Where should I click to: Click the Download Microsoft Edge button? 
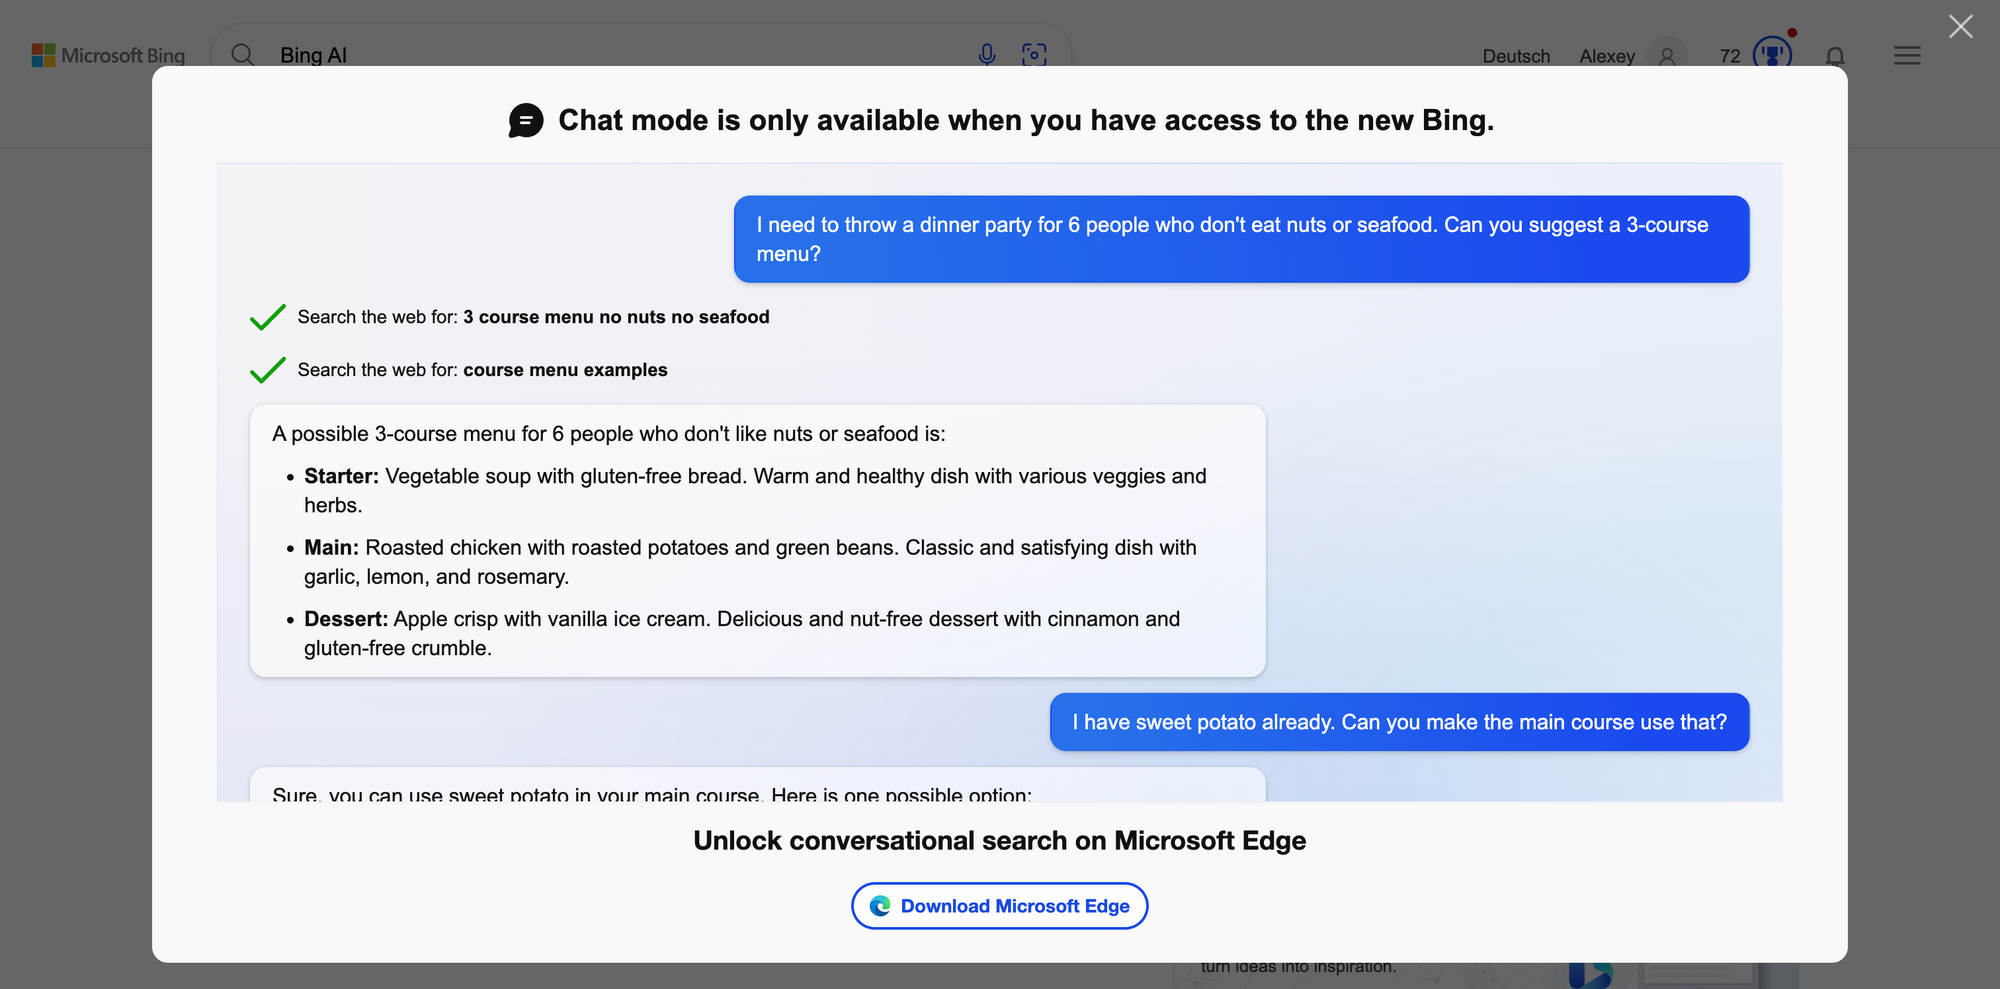click(x=998, y=906)
